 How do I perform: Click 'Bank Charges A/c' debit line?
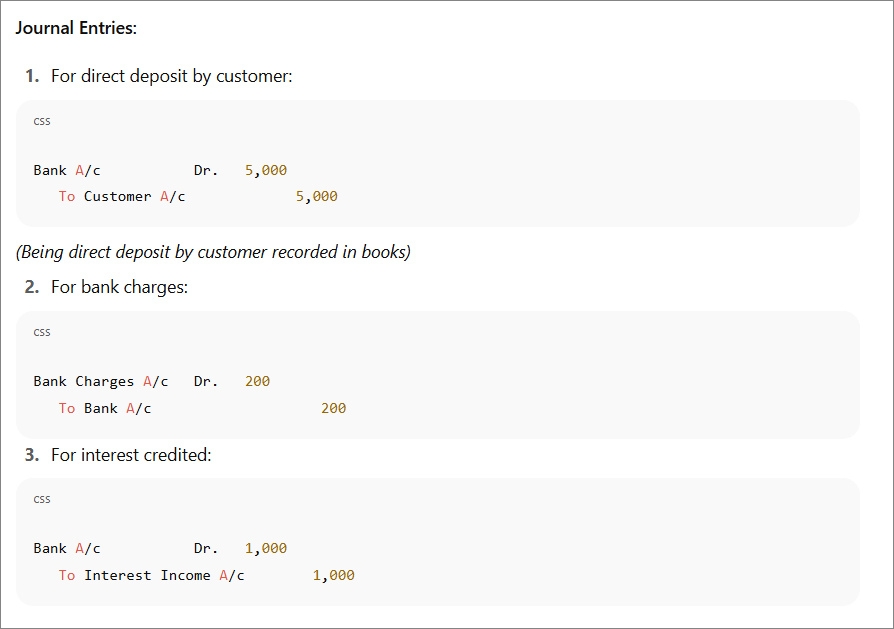coord(101,382)
